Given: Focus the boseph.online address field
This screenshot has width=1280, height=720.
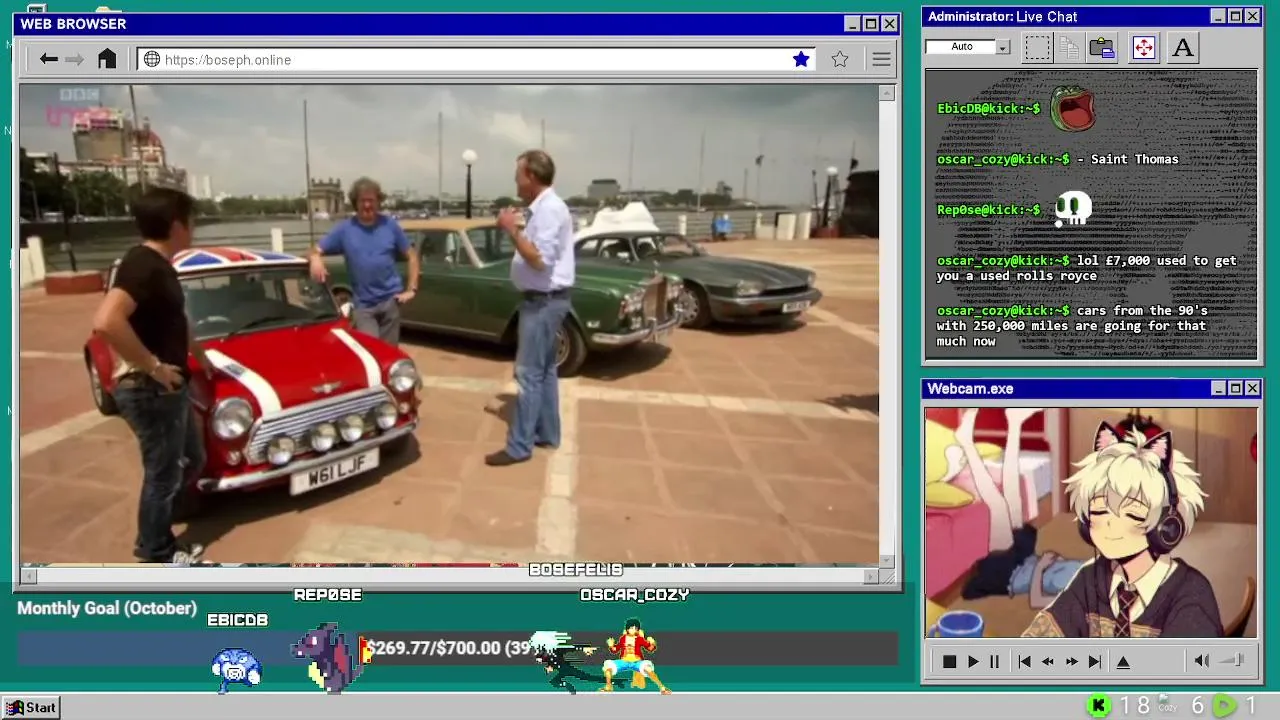Looking at the screenshot, I should tap(475, 60).
